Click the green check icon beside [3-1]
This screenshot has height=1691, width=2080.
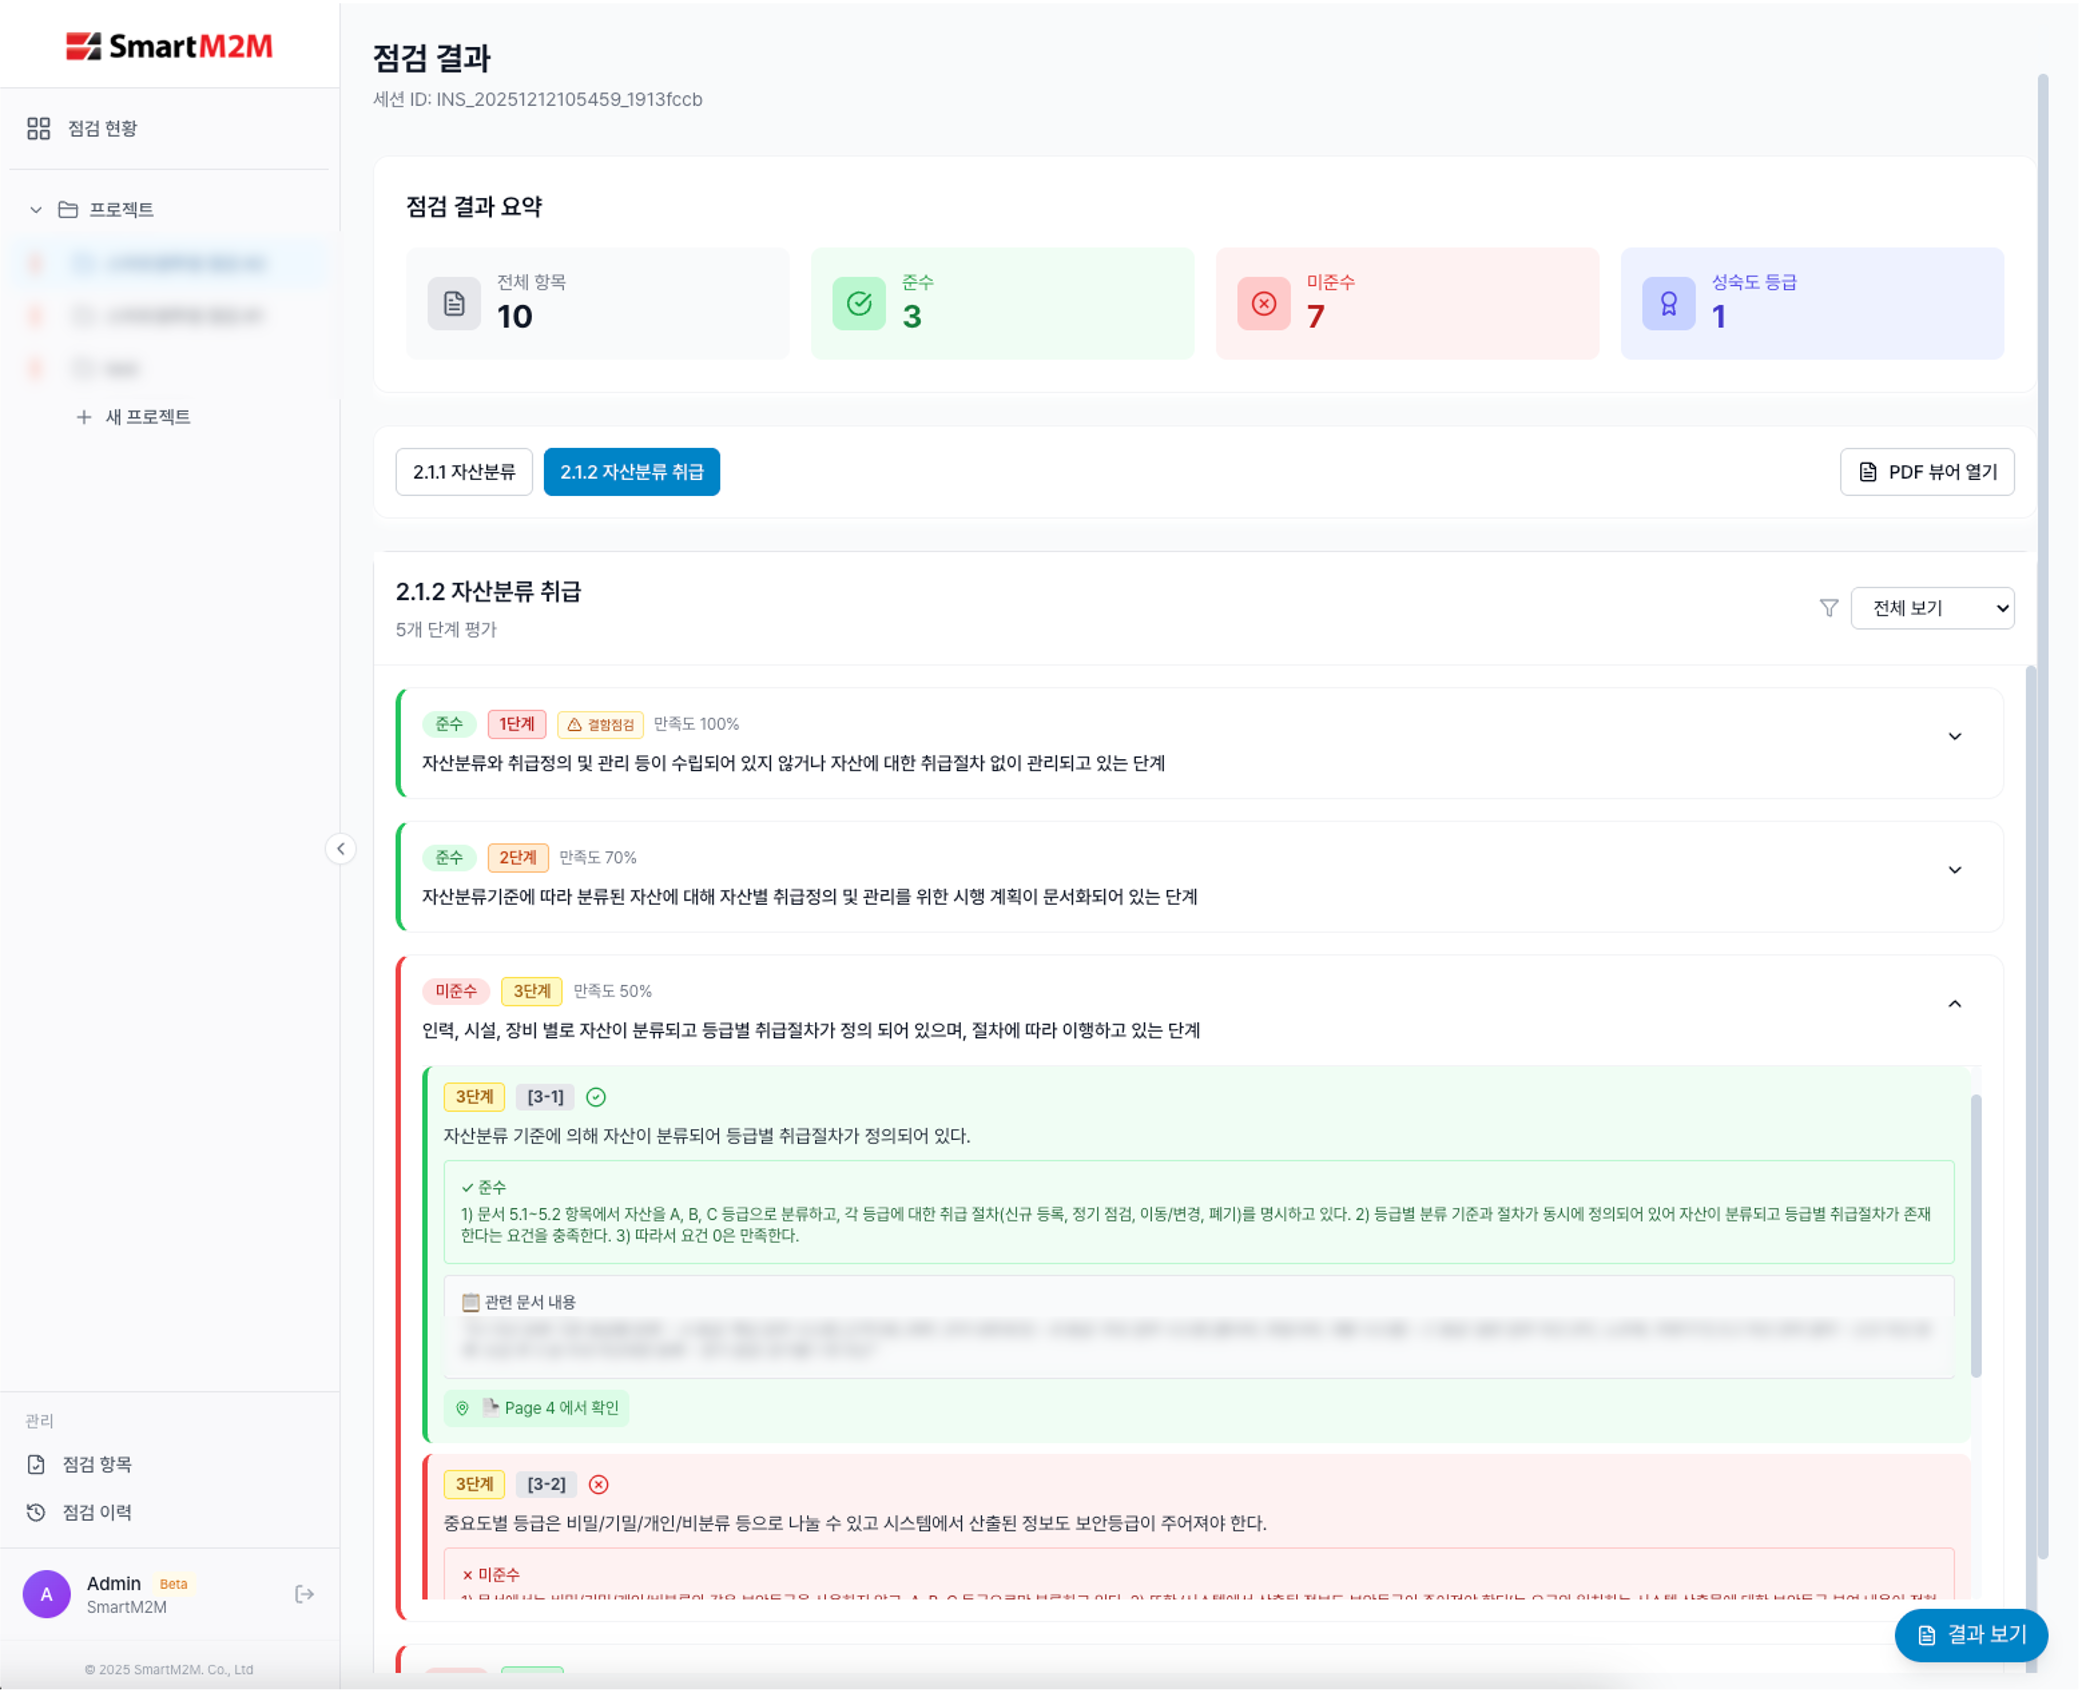pyautogui.click(x=596, y=1097)
